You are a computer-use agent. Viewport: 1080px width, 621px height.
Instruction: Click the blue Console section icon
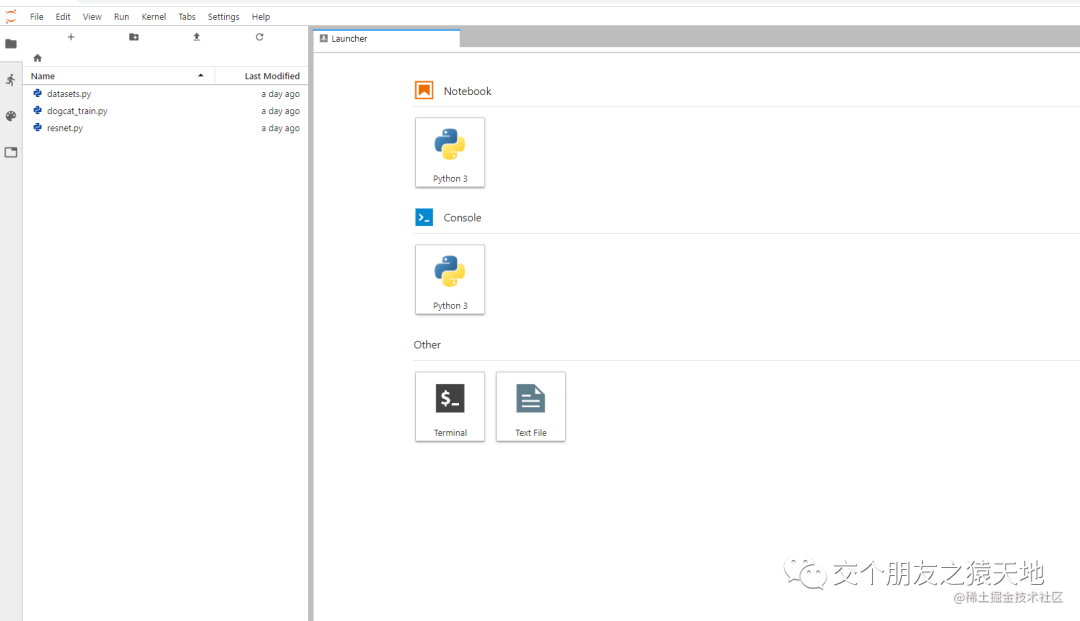pyautogui.click(x=424, y=218)
